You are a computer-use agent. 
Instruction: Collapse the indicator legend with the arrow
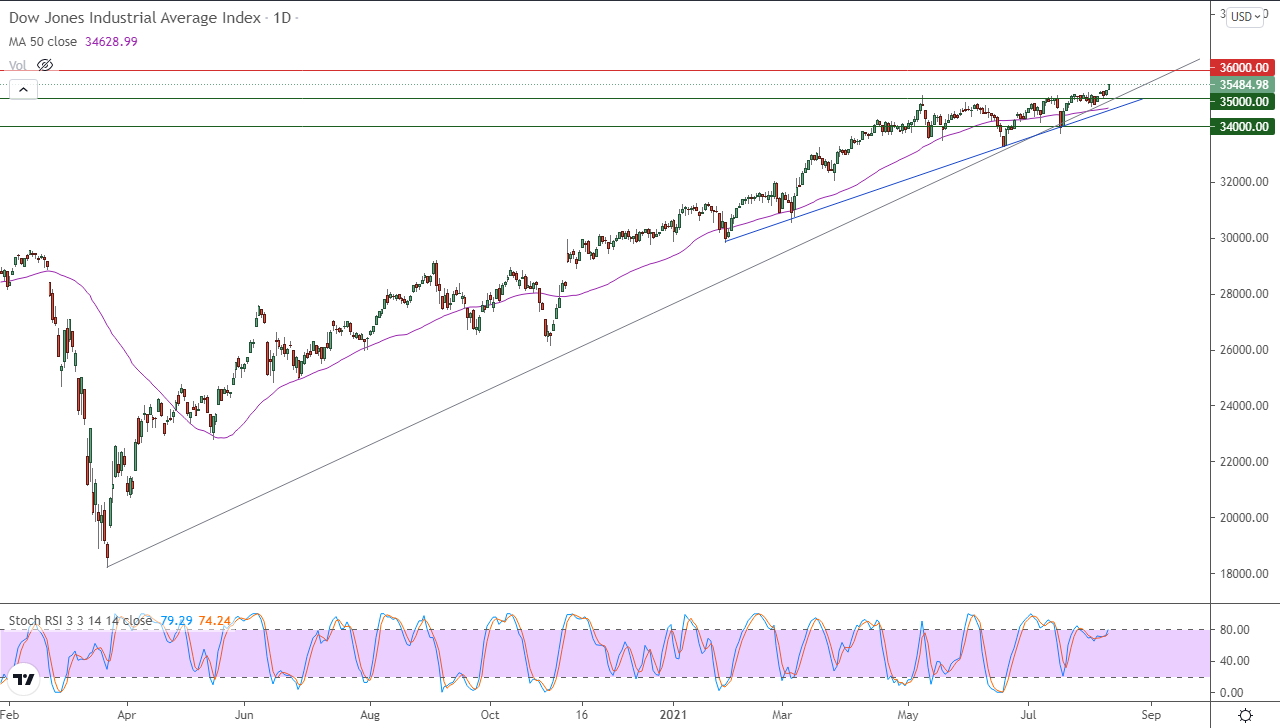(x=23, y=89)
